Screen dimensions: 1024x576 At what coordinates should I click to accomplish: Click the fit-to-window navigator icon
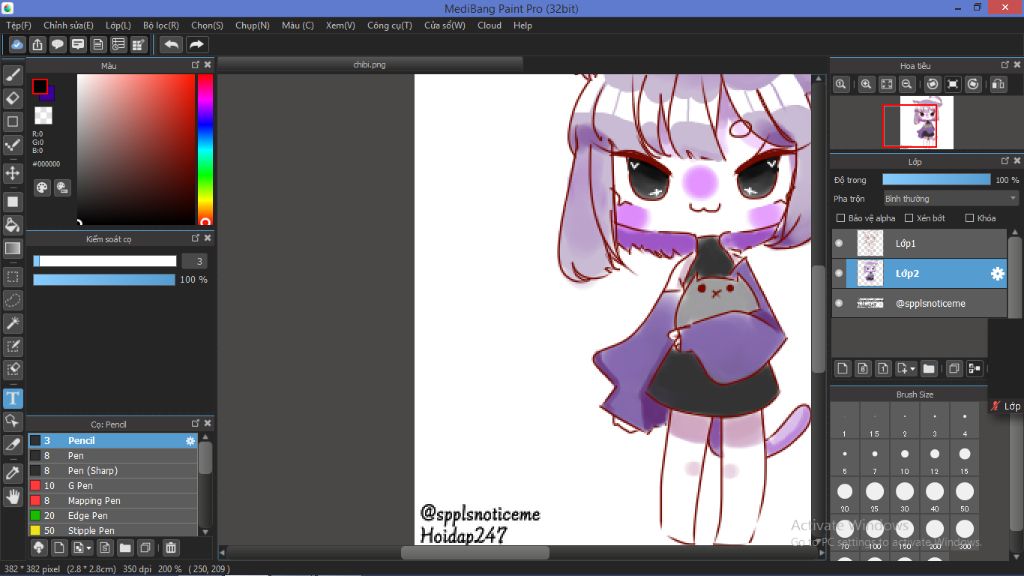[886, 84]
